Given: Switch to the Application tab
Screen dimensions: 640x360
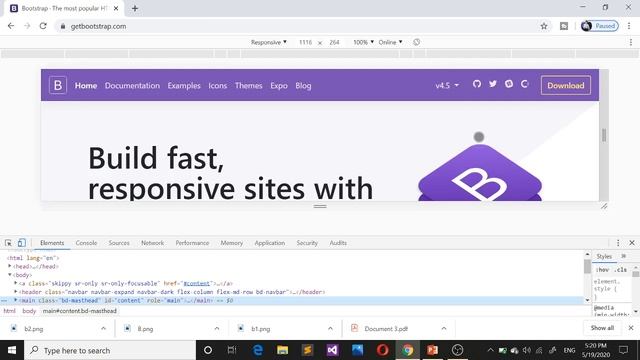Looking at the screenshot, I should 269,243.
